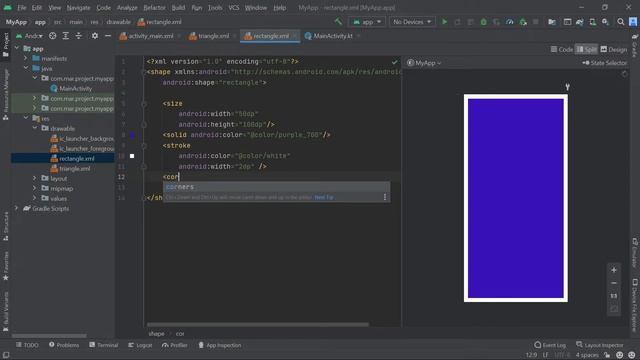Click the purple rectangle preview
The width and height of the screenshot is (640, 360).
click(516, 198)
